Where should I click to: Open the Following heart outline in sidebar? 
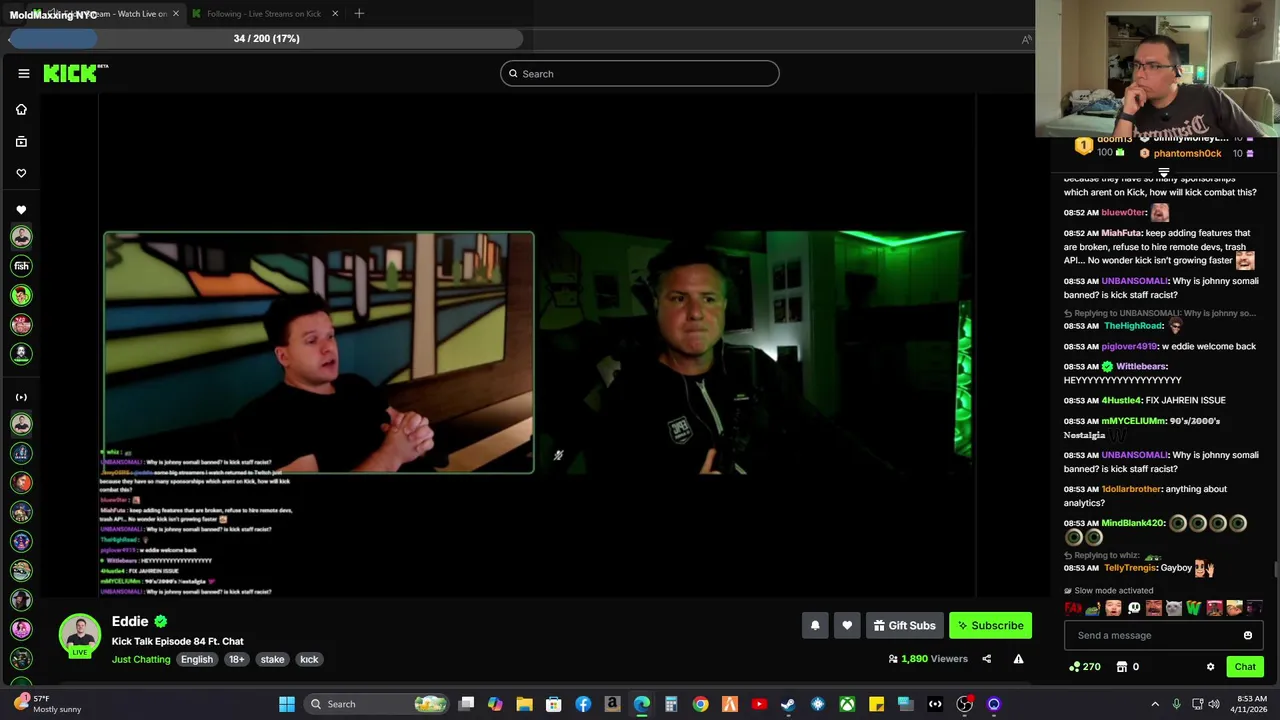pos(21,173)
